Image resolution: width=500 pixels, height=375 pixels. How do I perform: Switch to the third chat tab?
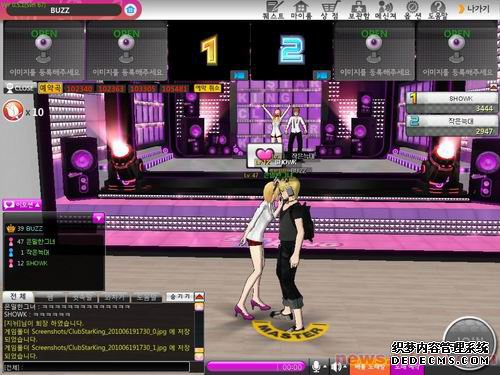pos(82,297)
